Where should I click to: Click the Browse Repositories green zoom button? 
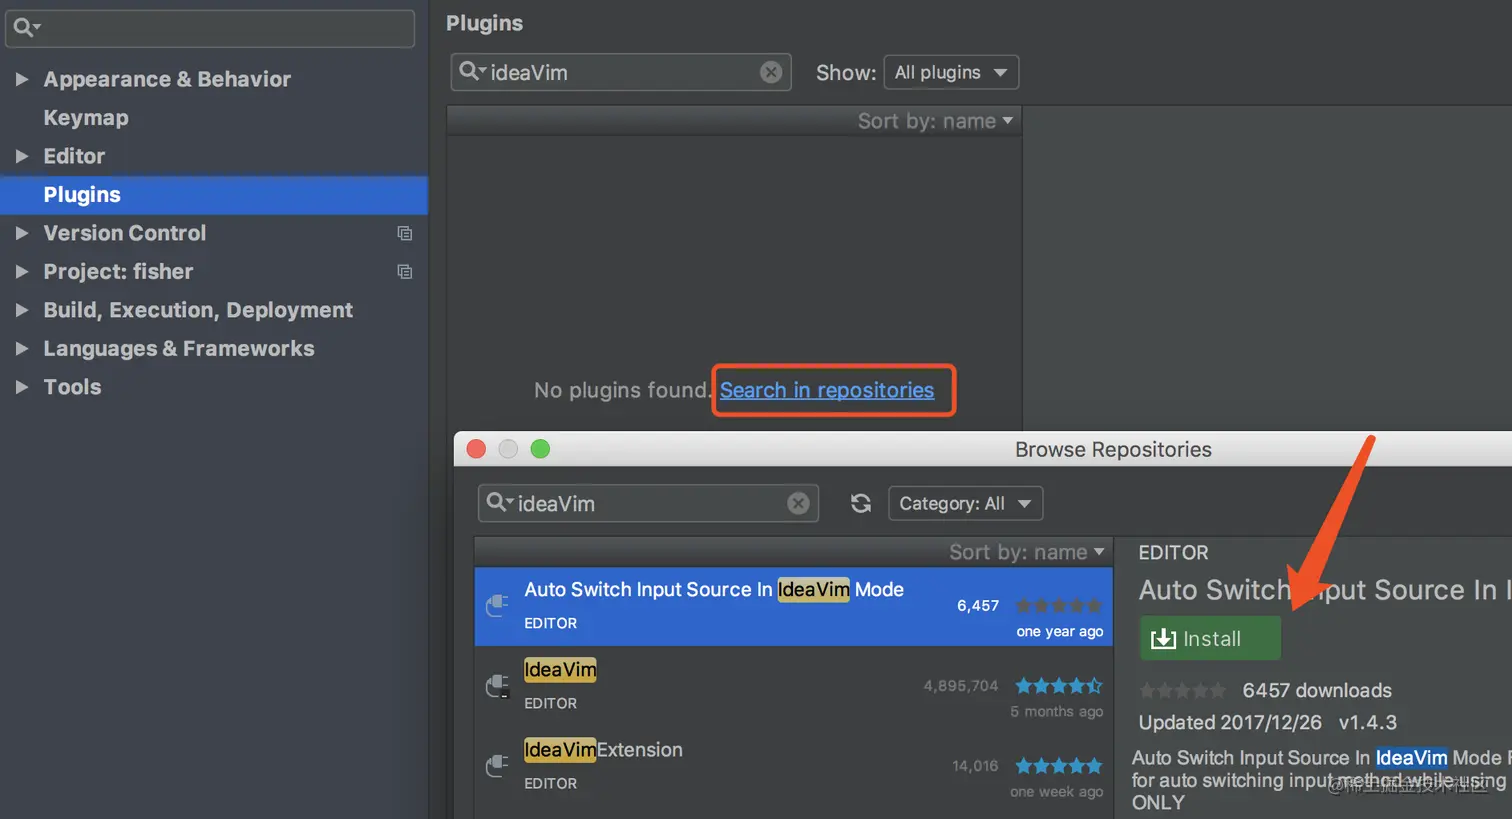click(540, 449)
